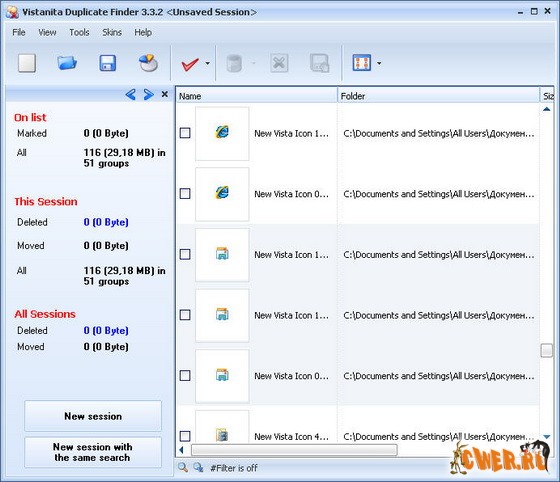Open a saved session with folder icon
This screenshot has width=560, height=482.
pos(67,63)
